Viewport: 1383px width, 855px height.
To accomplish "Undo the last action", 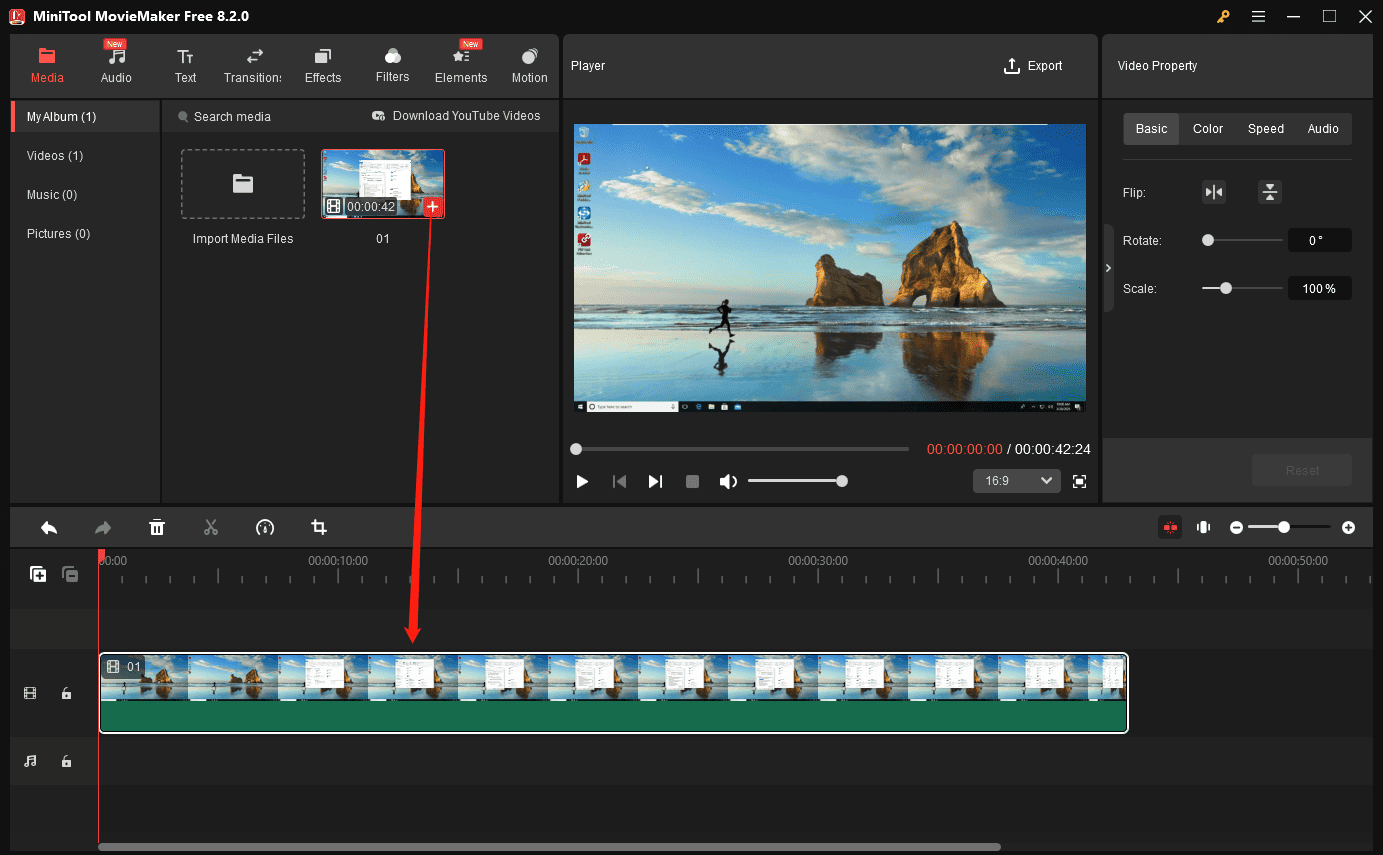I will pyautogui.click(x=49, y=527).
